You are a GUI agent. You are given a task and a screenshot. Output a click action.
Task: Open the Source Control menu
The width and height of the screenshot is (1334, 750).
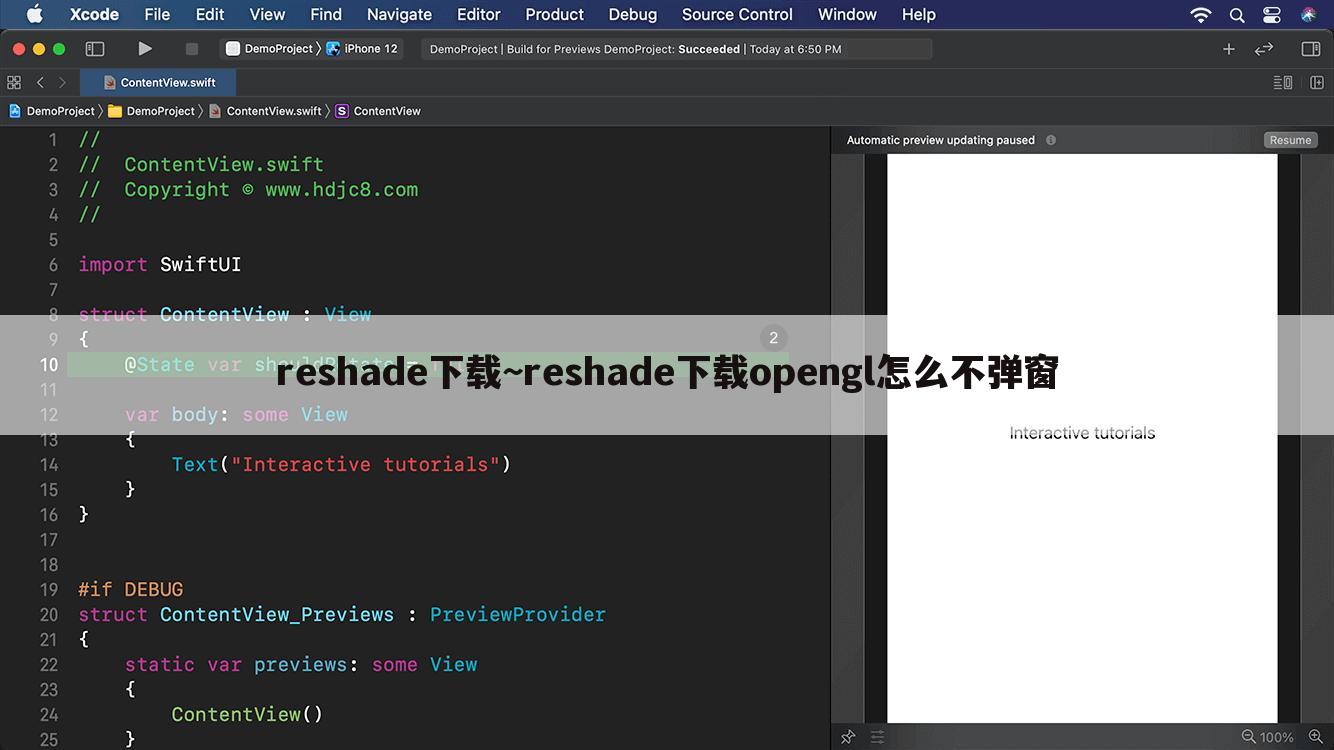[737, 14]
